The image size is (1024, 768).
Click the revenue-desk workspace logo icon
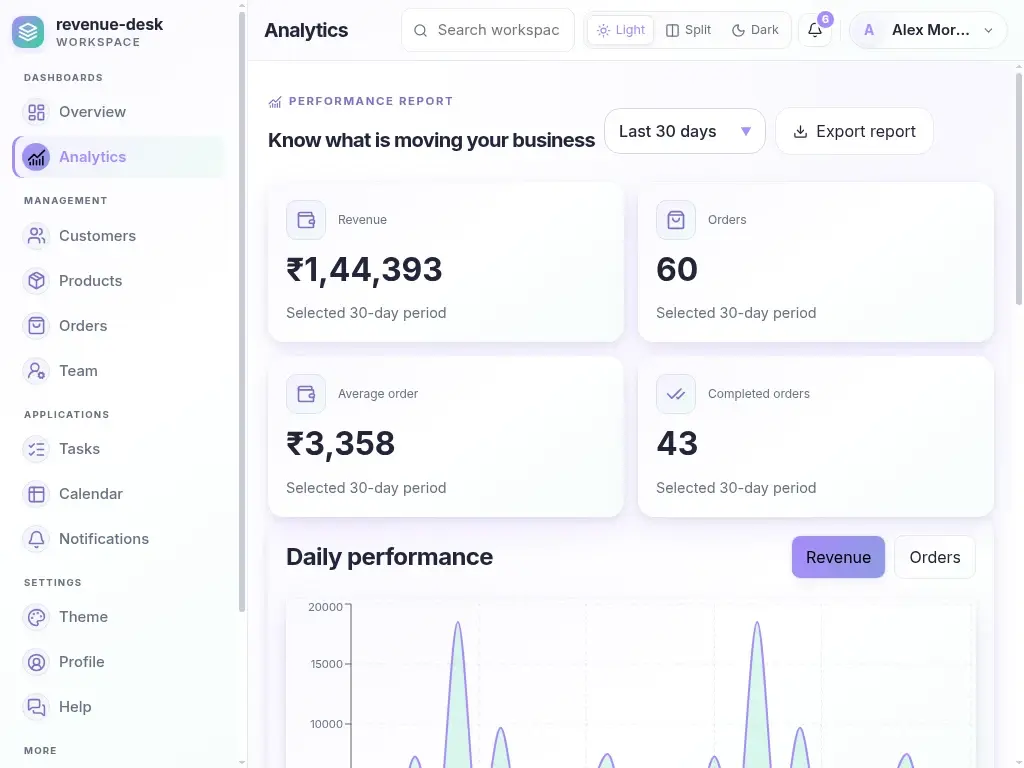pos(28,31)
